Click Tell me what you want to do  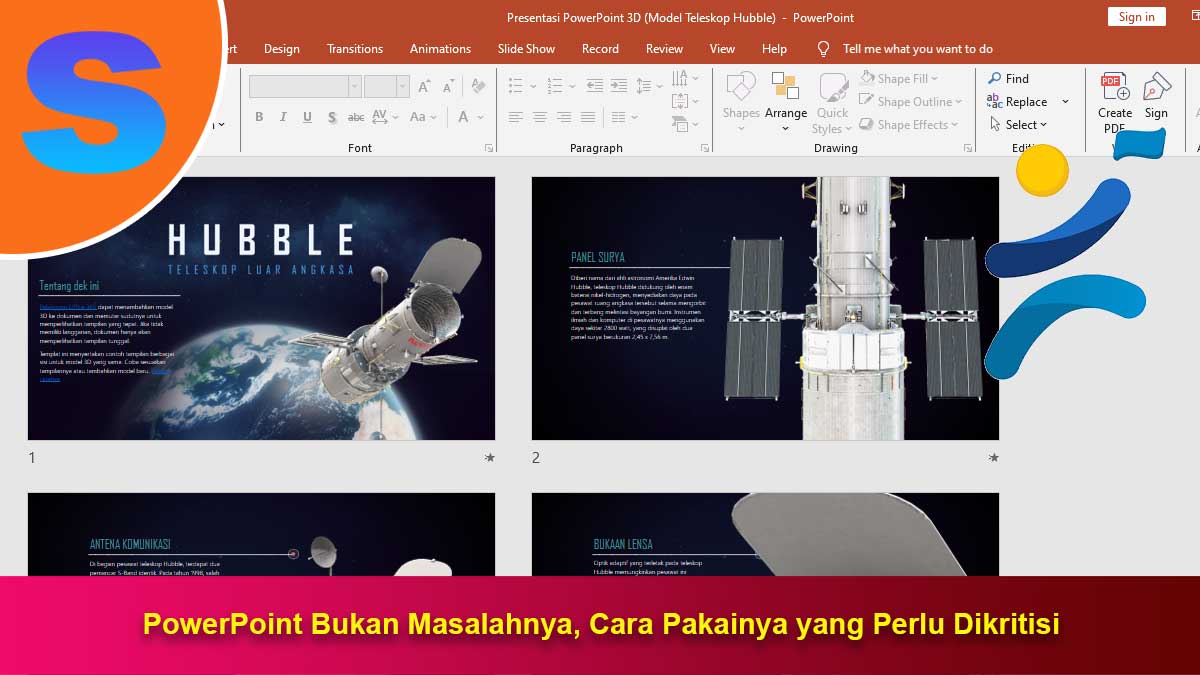coord(918,48)
